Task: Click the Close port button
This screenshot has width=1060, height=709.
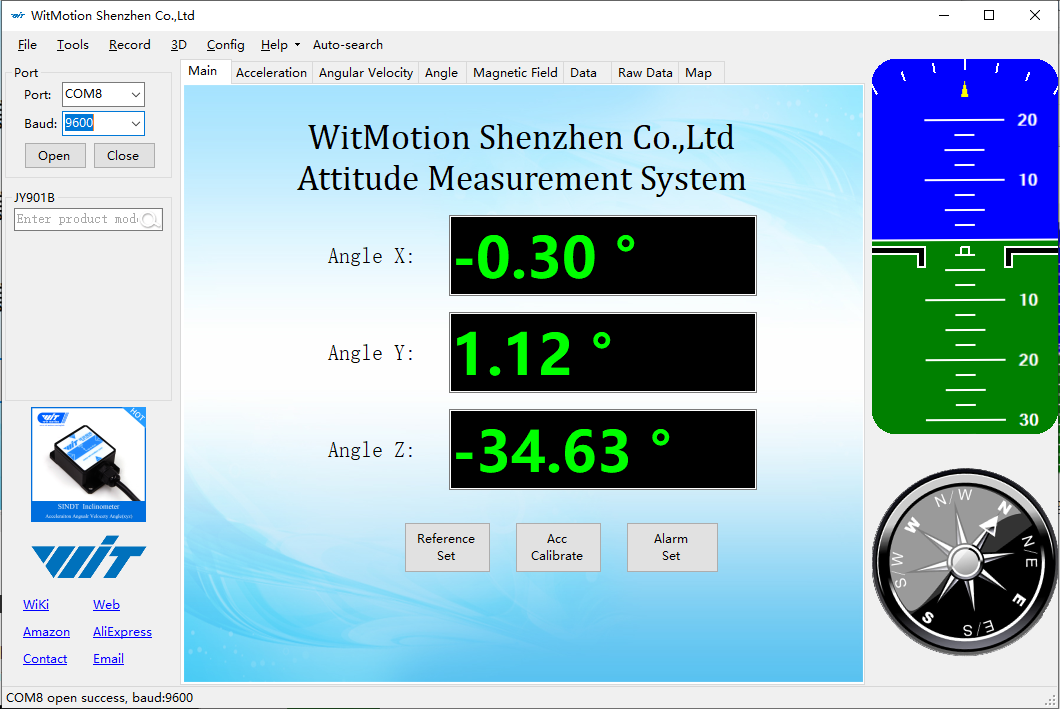Action: (124, 155)
